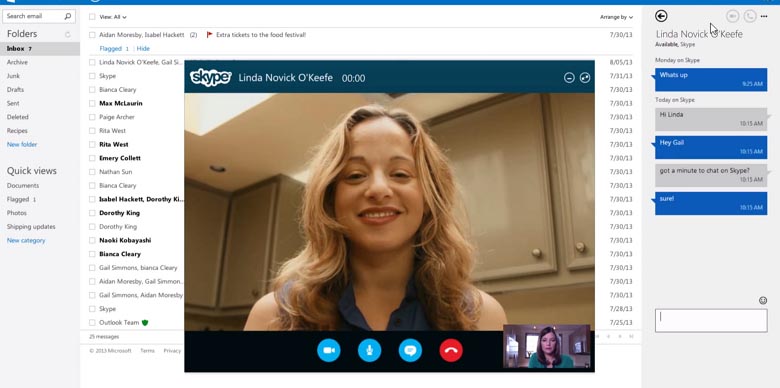Create a New folder link
780x388 pixels.
pos(22,144)
